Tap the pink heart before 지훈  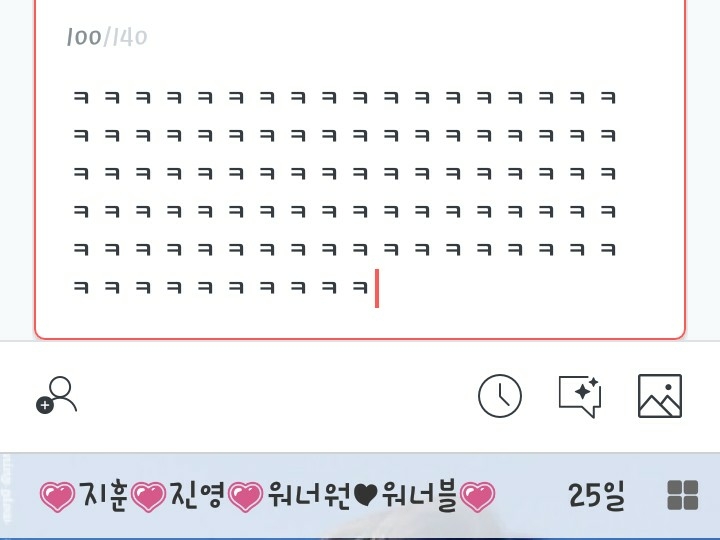tap(58, 496)
